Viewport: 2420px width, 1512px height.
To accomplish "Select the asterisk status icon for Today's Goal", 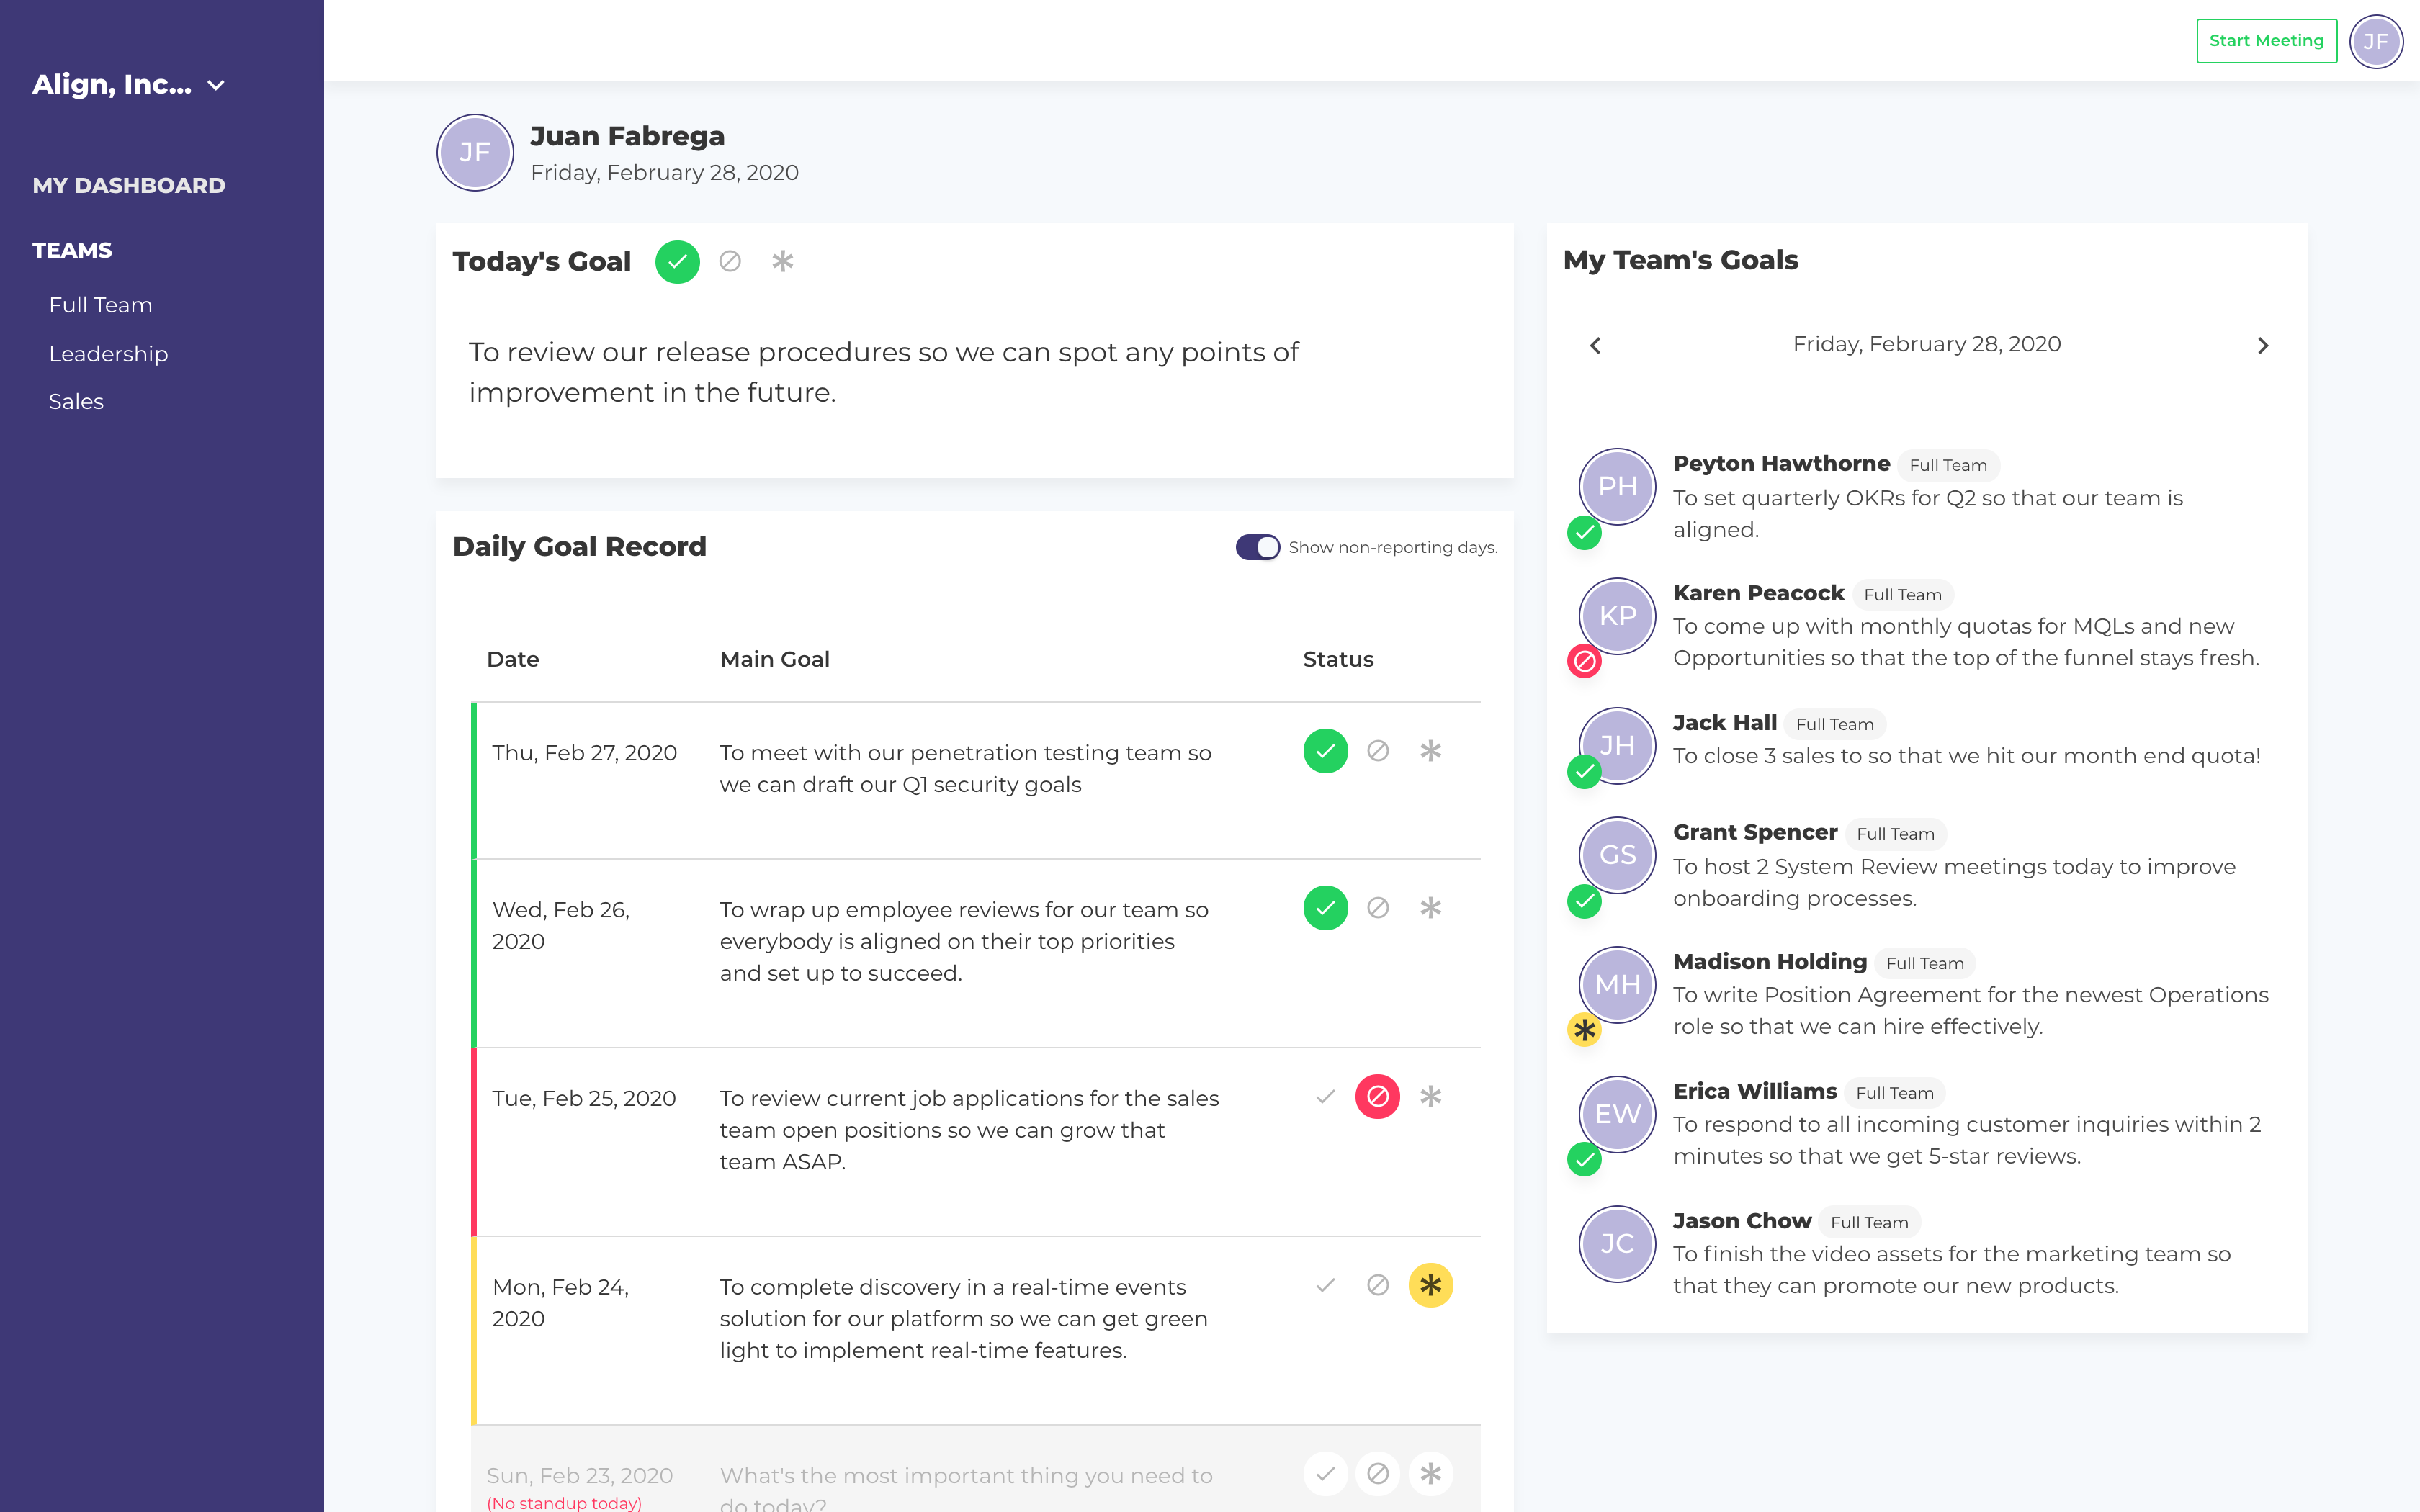I will click(x=783, y=262).
